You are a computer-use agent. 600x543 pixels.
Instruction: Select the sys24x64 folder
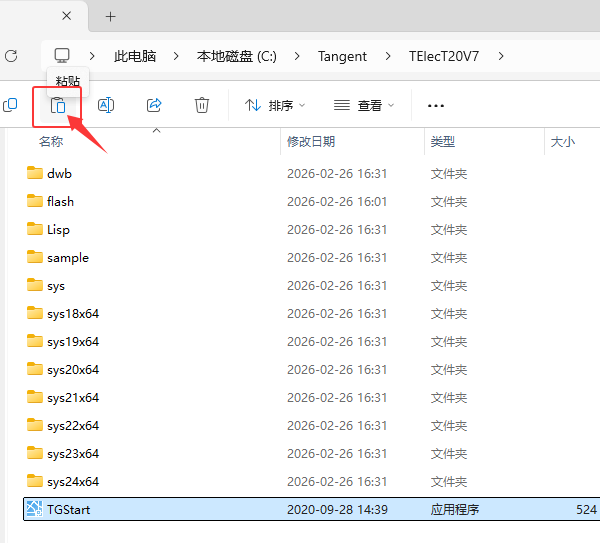point(73,481)
